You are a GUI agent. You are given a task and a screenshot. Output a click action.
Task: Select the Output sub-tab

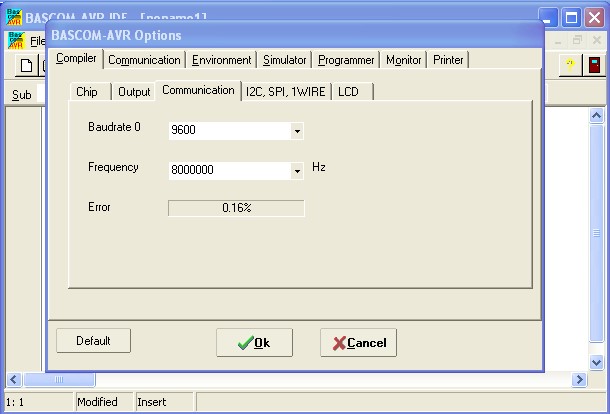tap(134, 92)
